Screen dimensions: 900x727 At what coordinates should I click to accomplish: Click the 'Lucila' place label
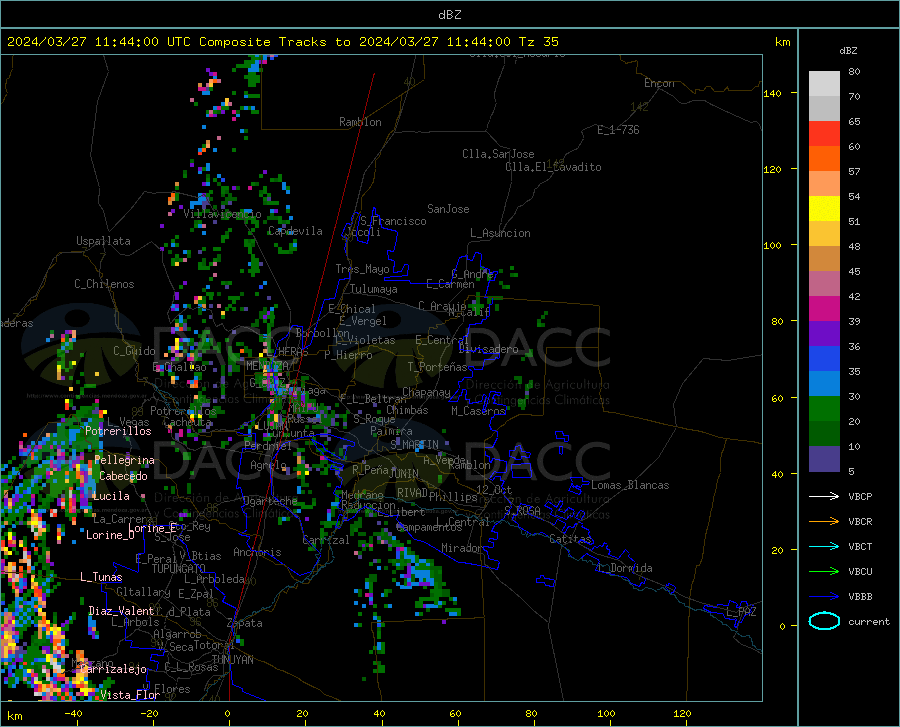(111, 496)
